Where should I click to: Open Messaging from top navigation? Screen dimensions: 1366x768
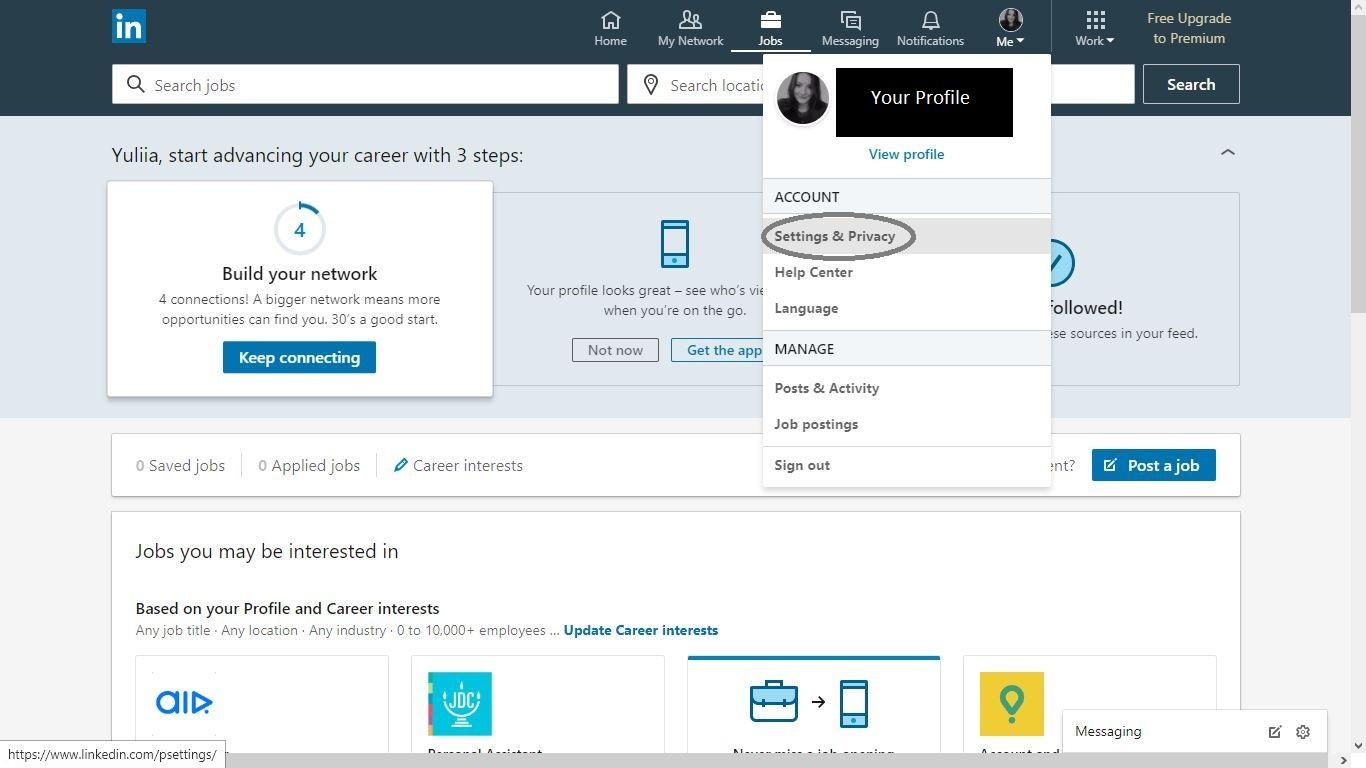850,28
